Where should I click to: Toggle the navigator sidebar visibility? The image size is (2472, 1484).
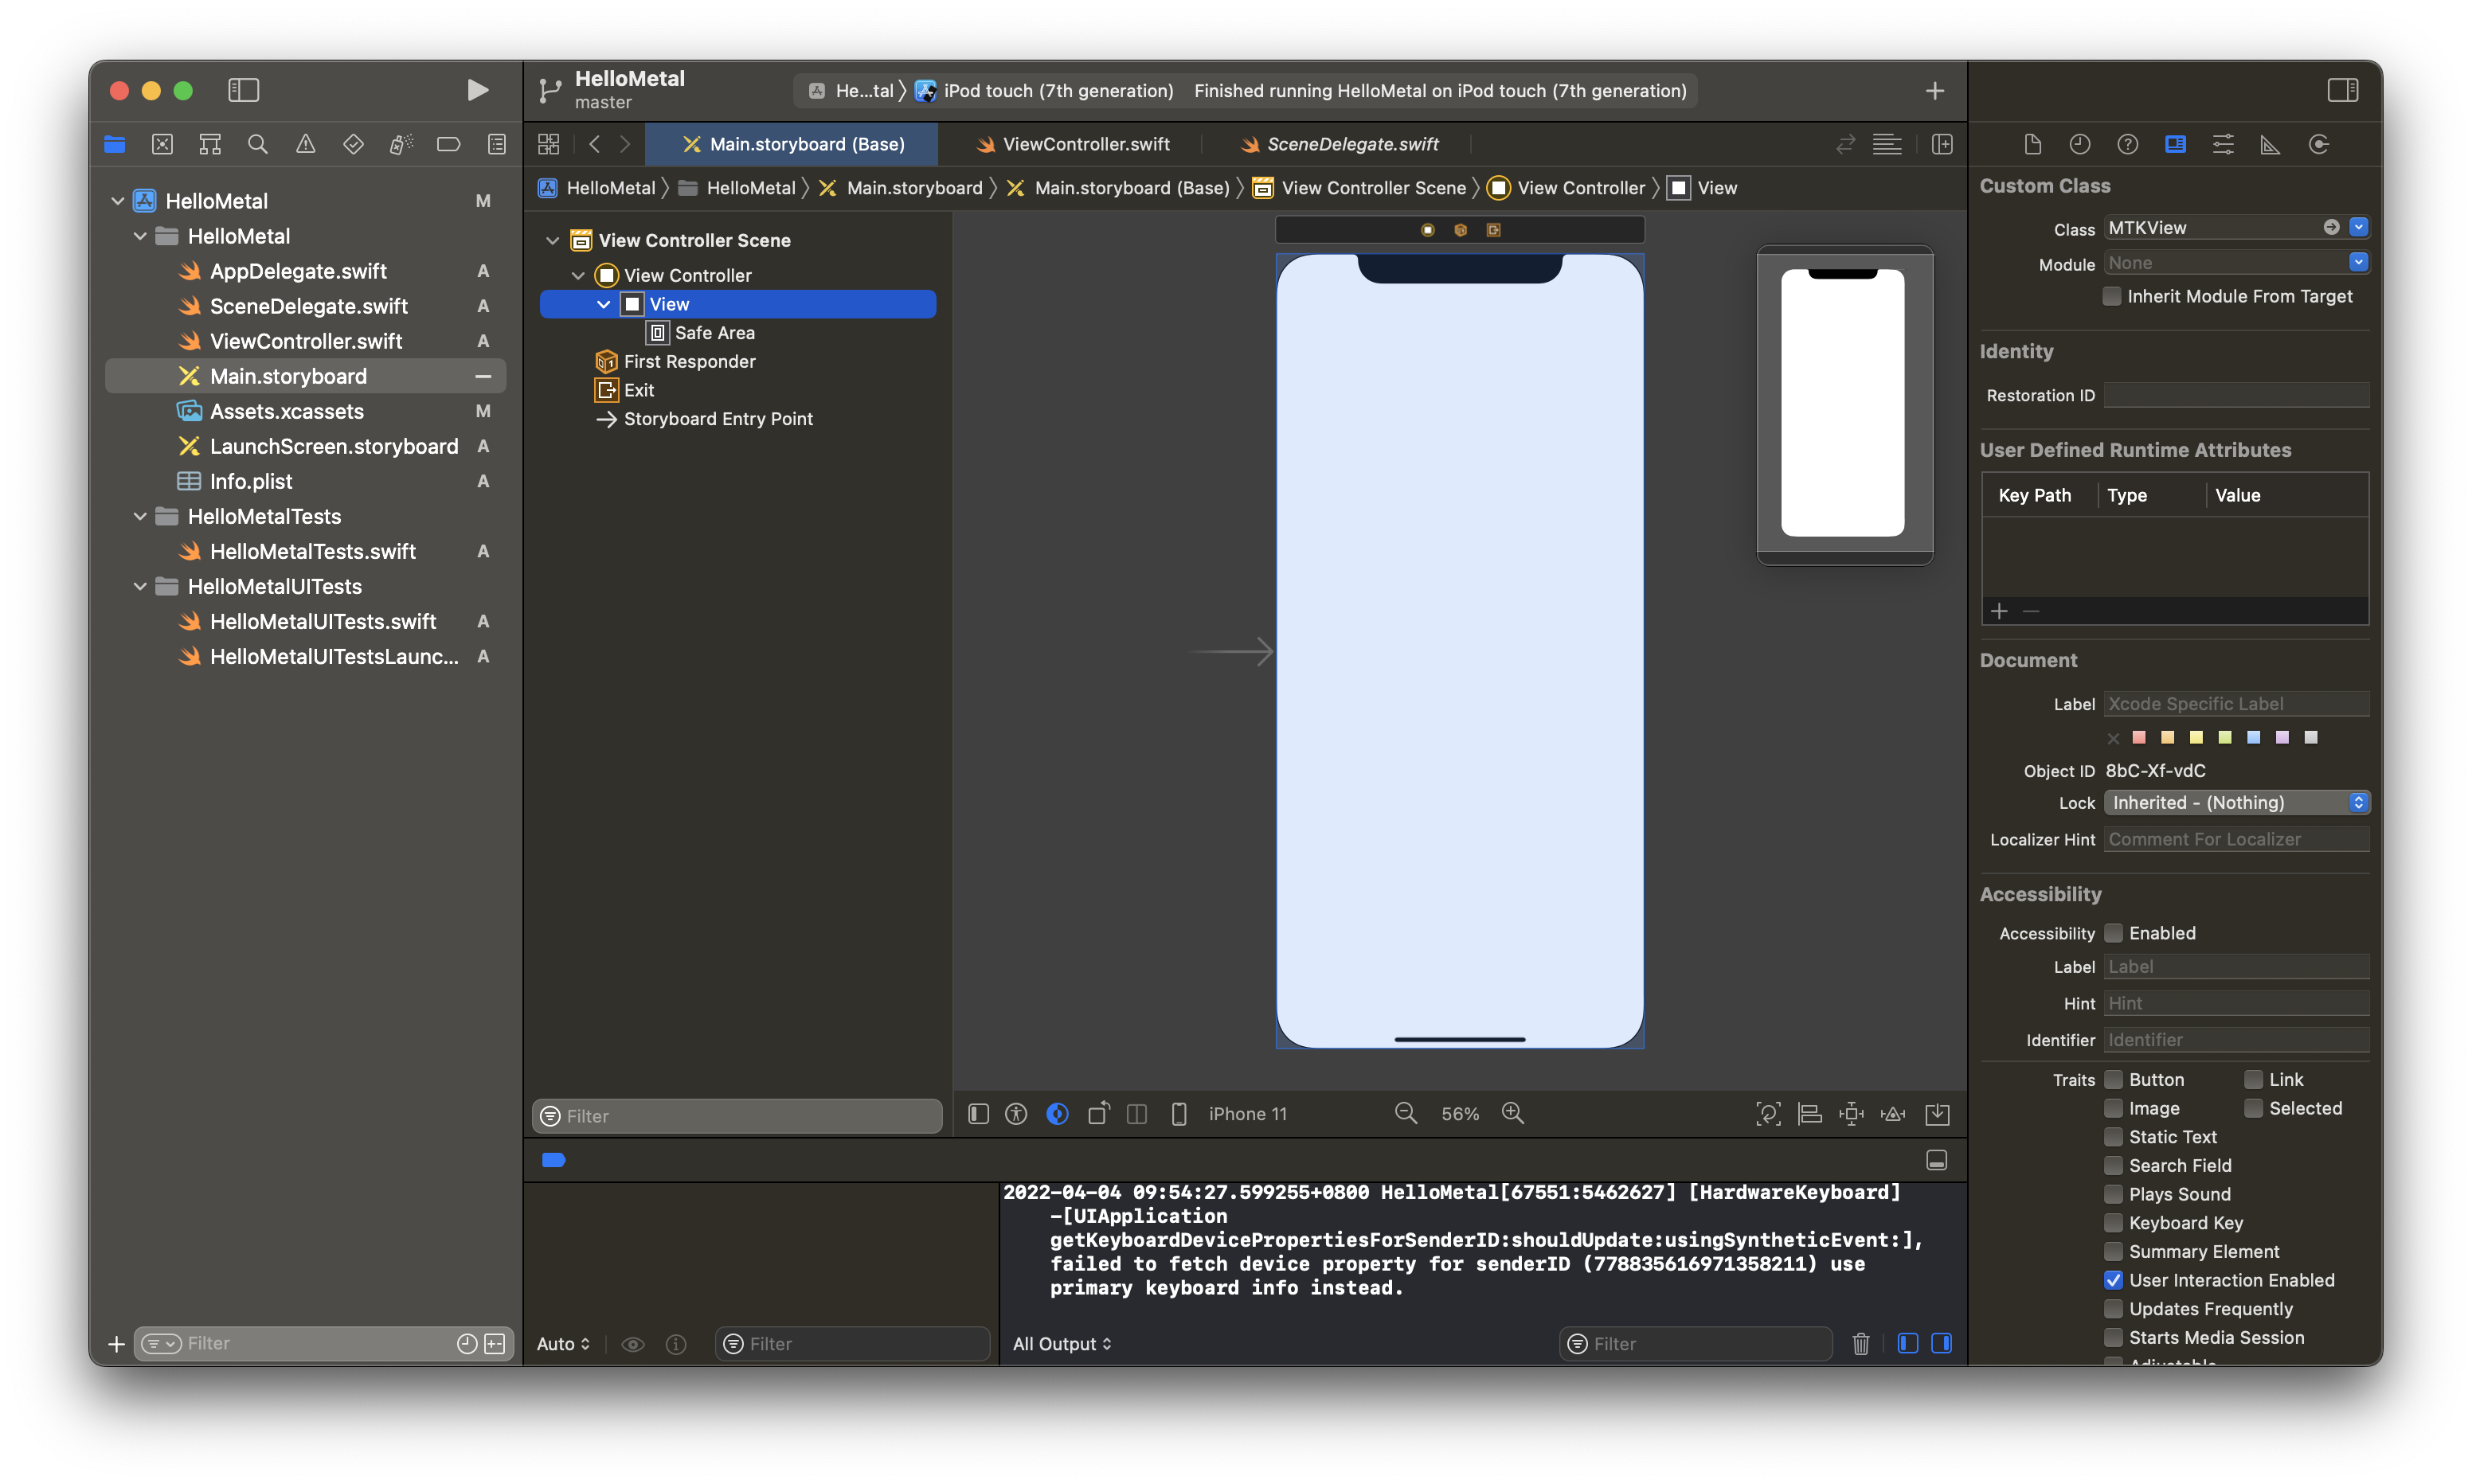243,91
